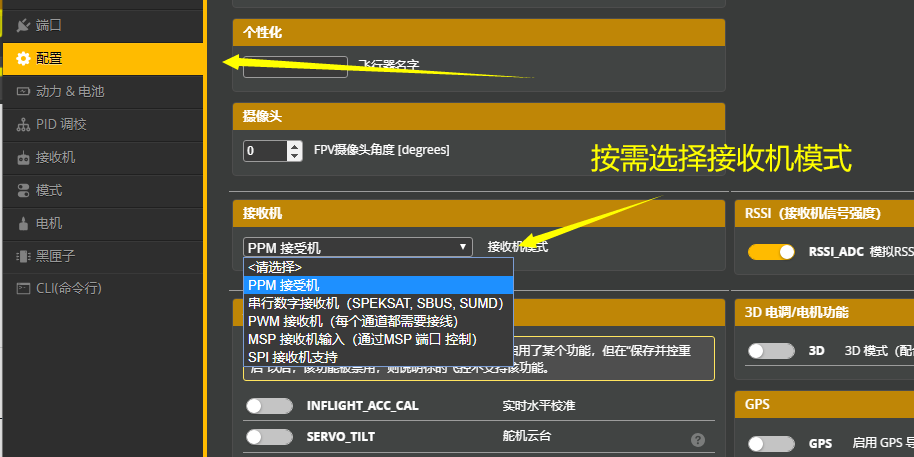
Task: Select PWM 接收机 option
Action: (378, 321)
